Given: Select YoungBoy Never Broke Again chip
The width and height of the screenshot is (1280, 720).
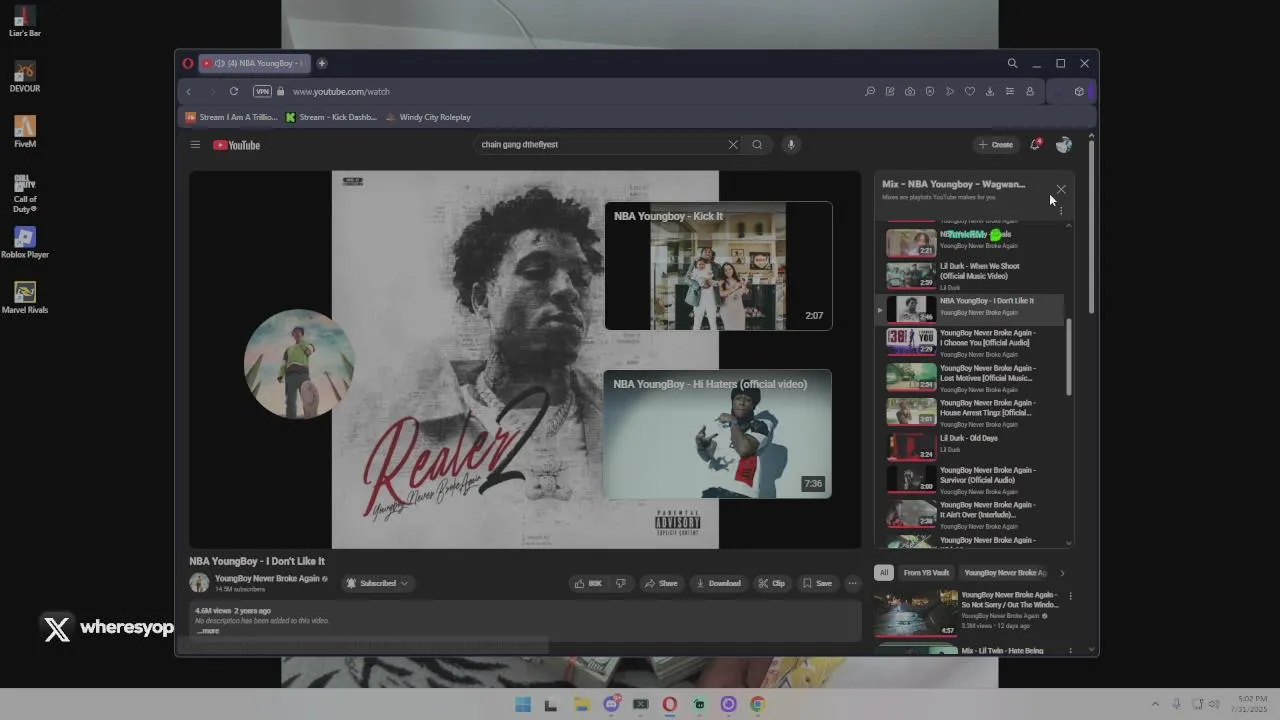Looking at the screenshot, I should pyautogui.click(x=1004, y=573).
